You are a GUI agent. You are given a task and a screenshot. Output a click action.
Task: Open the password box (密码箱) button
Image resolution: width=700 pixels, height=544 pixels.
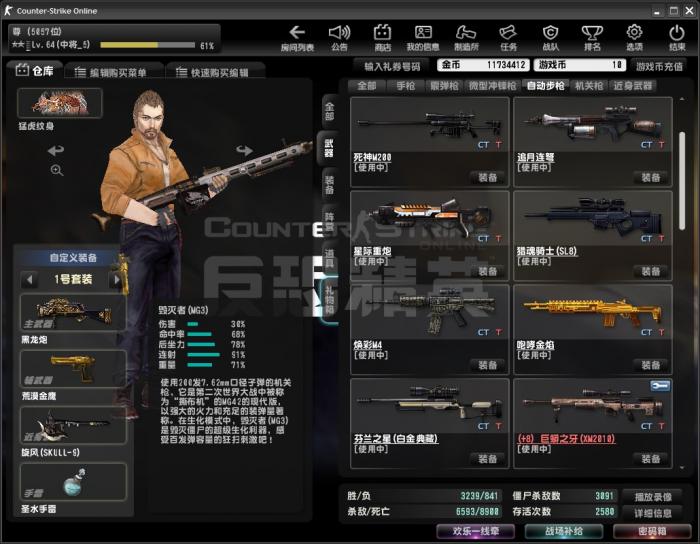point(652,532)
